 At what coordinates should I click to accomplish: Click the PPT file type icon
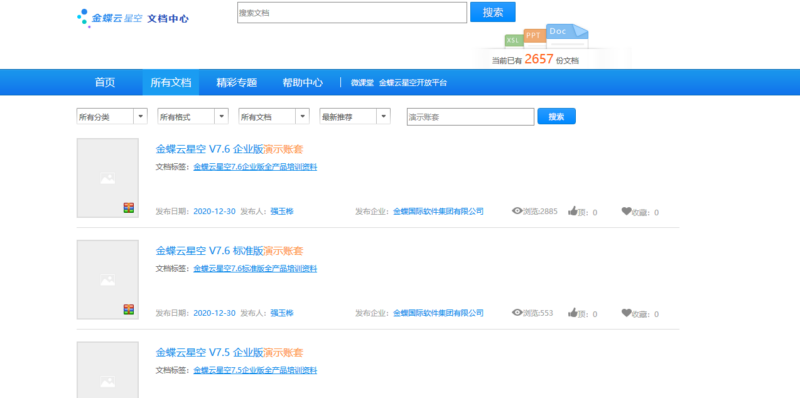(534, 35)
